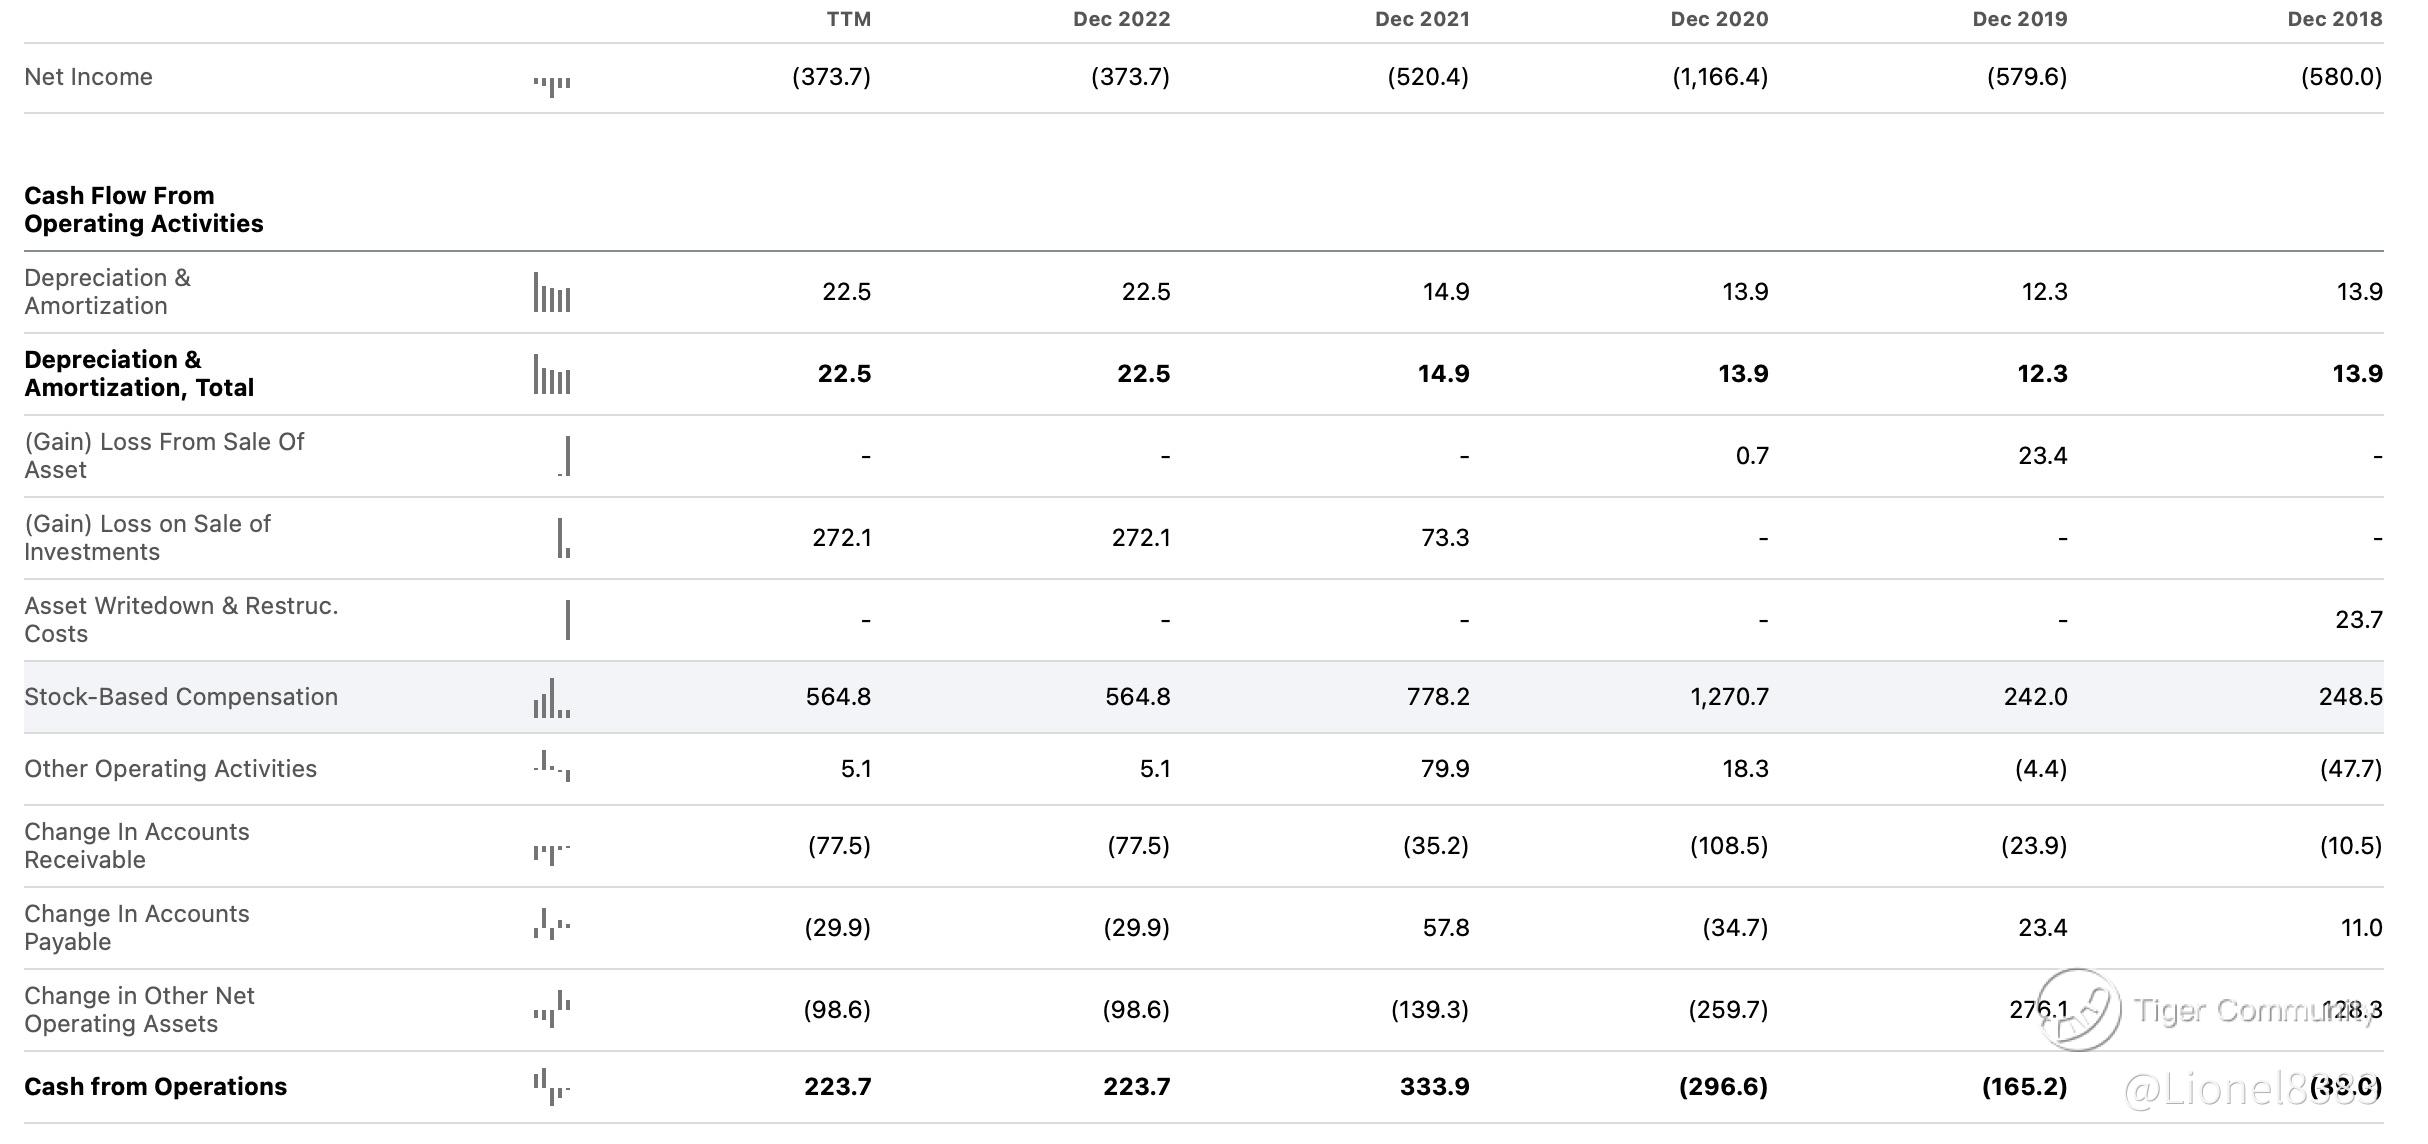Viewport: 2428px width, 1144px height.
Task: Click the Change In Accounts Receivable chart icon
Action: click(x=552, y=852)
